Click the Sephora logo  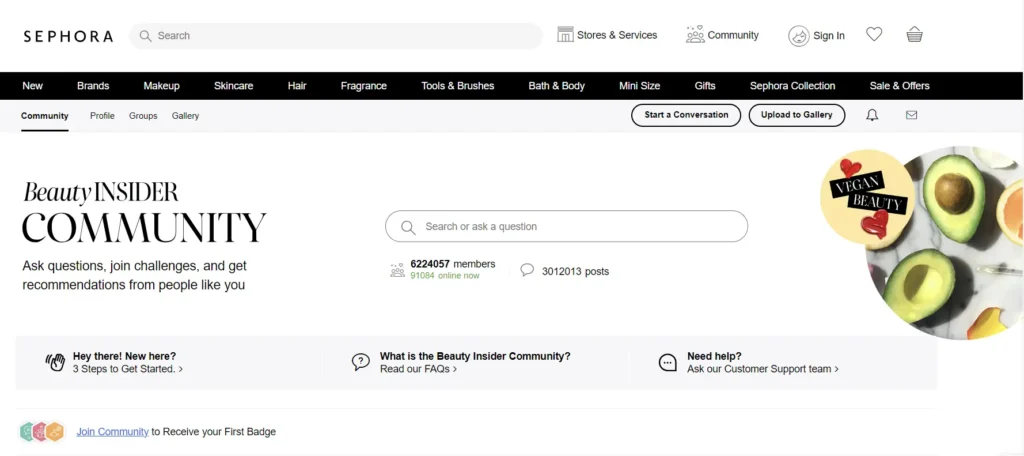click(x=68, y=36)
